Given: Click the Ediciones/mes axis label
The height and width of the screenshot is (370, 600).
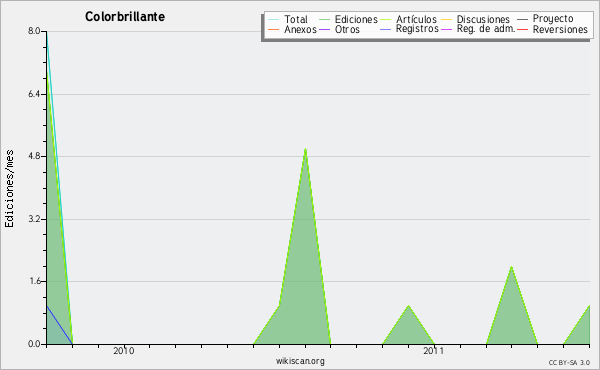Looking at the screenshot, I should (9, 189).
